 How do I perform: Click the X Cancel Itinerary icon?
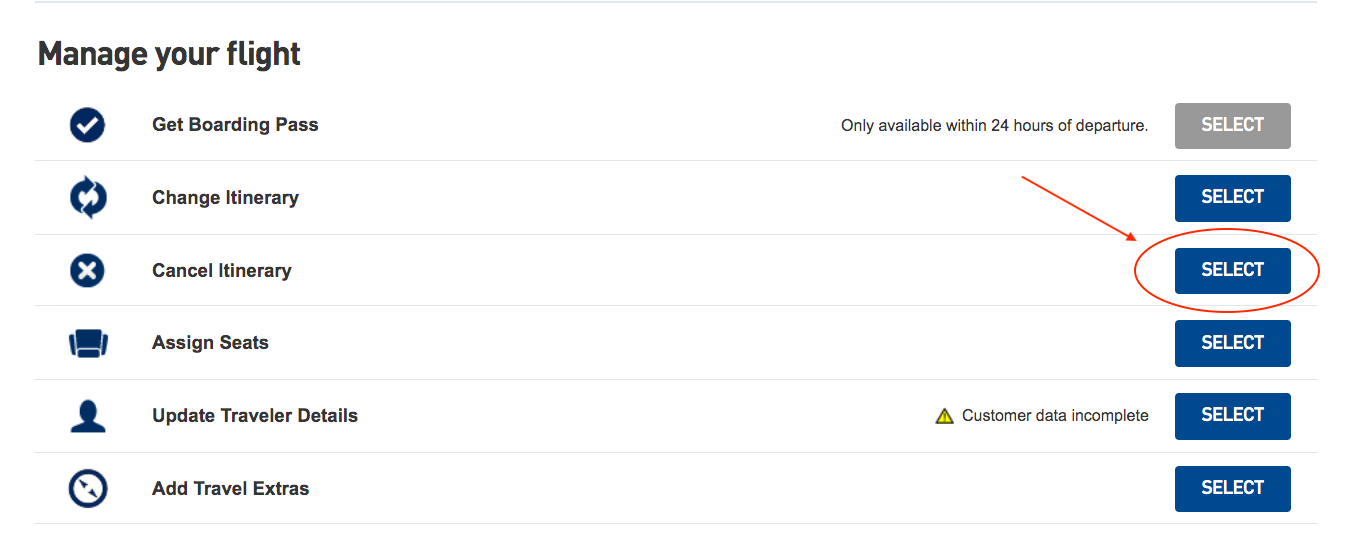click(88, 270)
